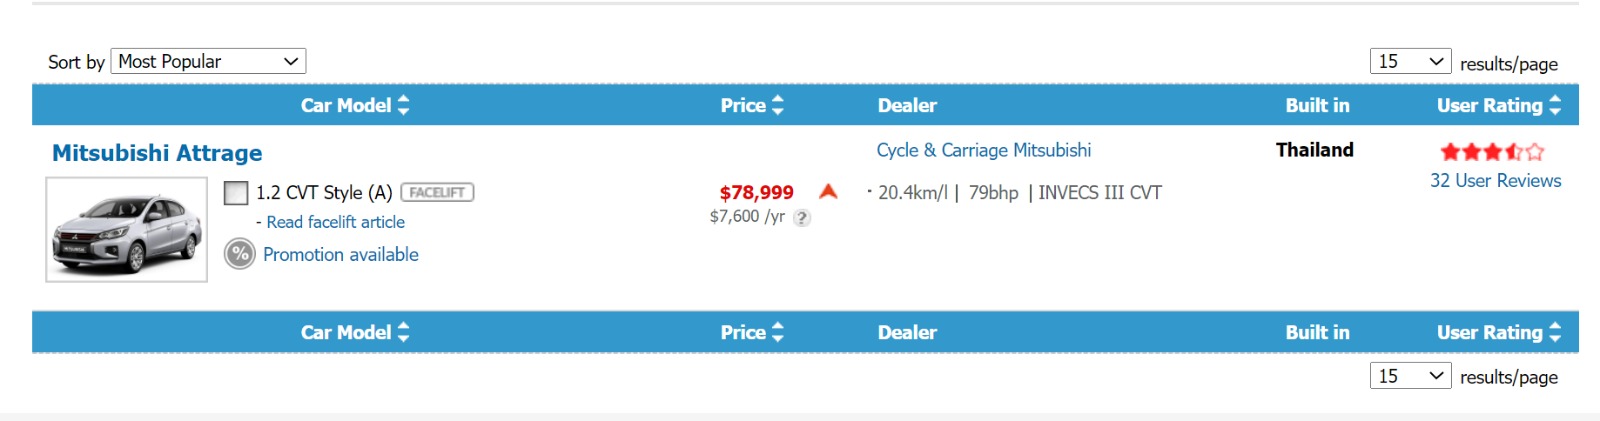Open the Sort by Most Popular dropdown
The height and width of the screenshot is (421, 1600).
click(208, 61)
